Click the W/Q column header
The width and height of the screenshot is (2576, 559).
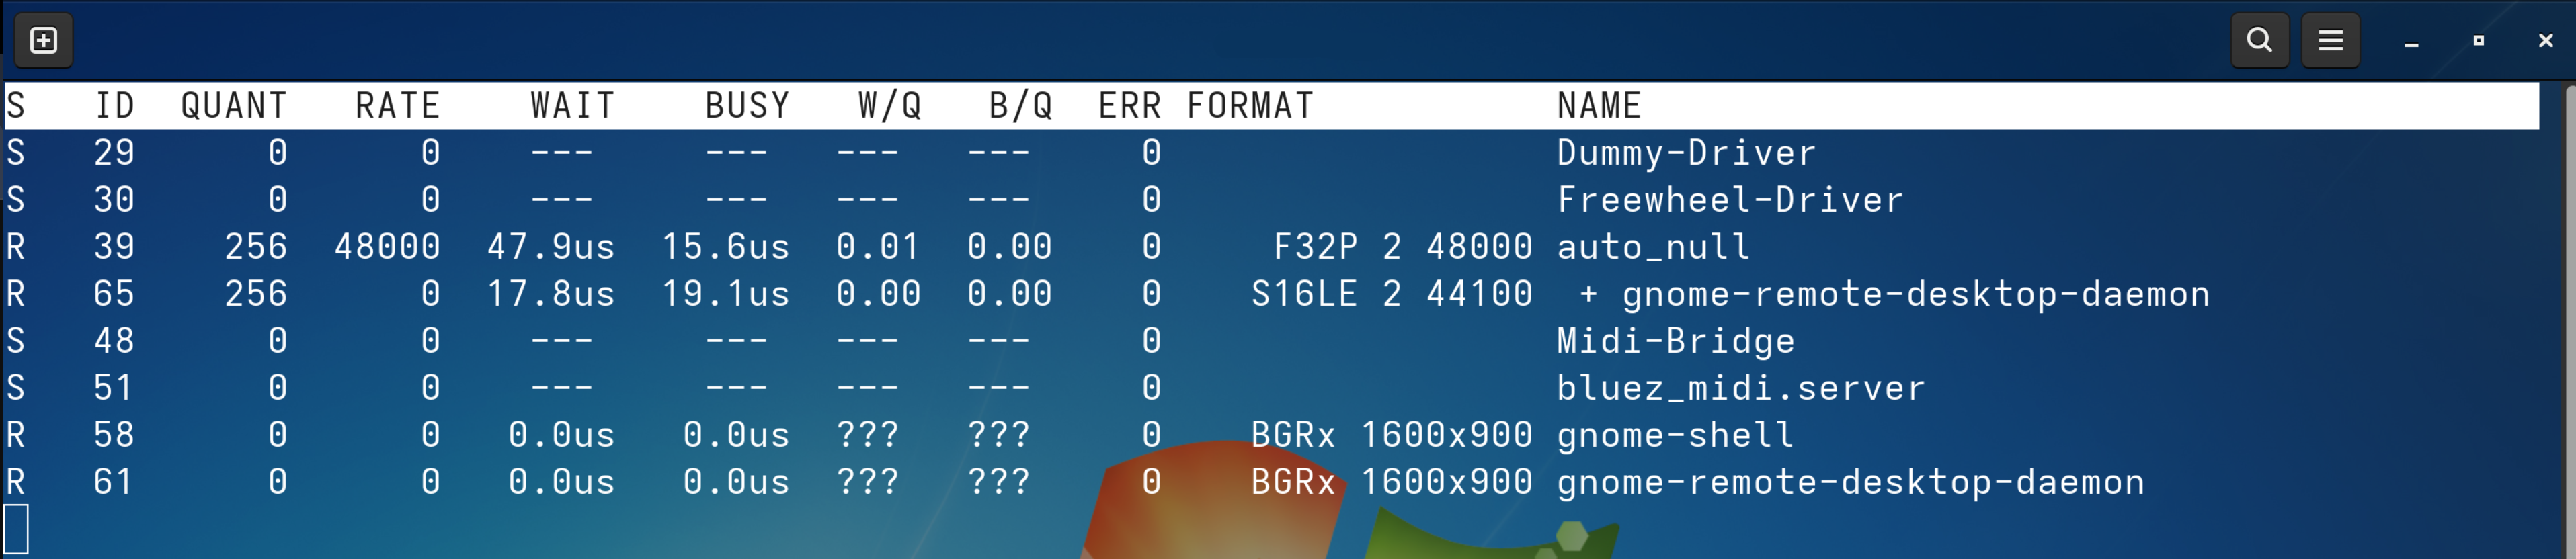click(x=890, y=106)
